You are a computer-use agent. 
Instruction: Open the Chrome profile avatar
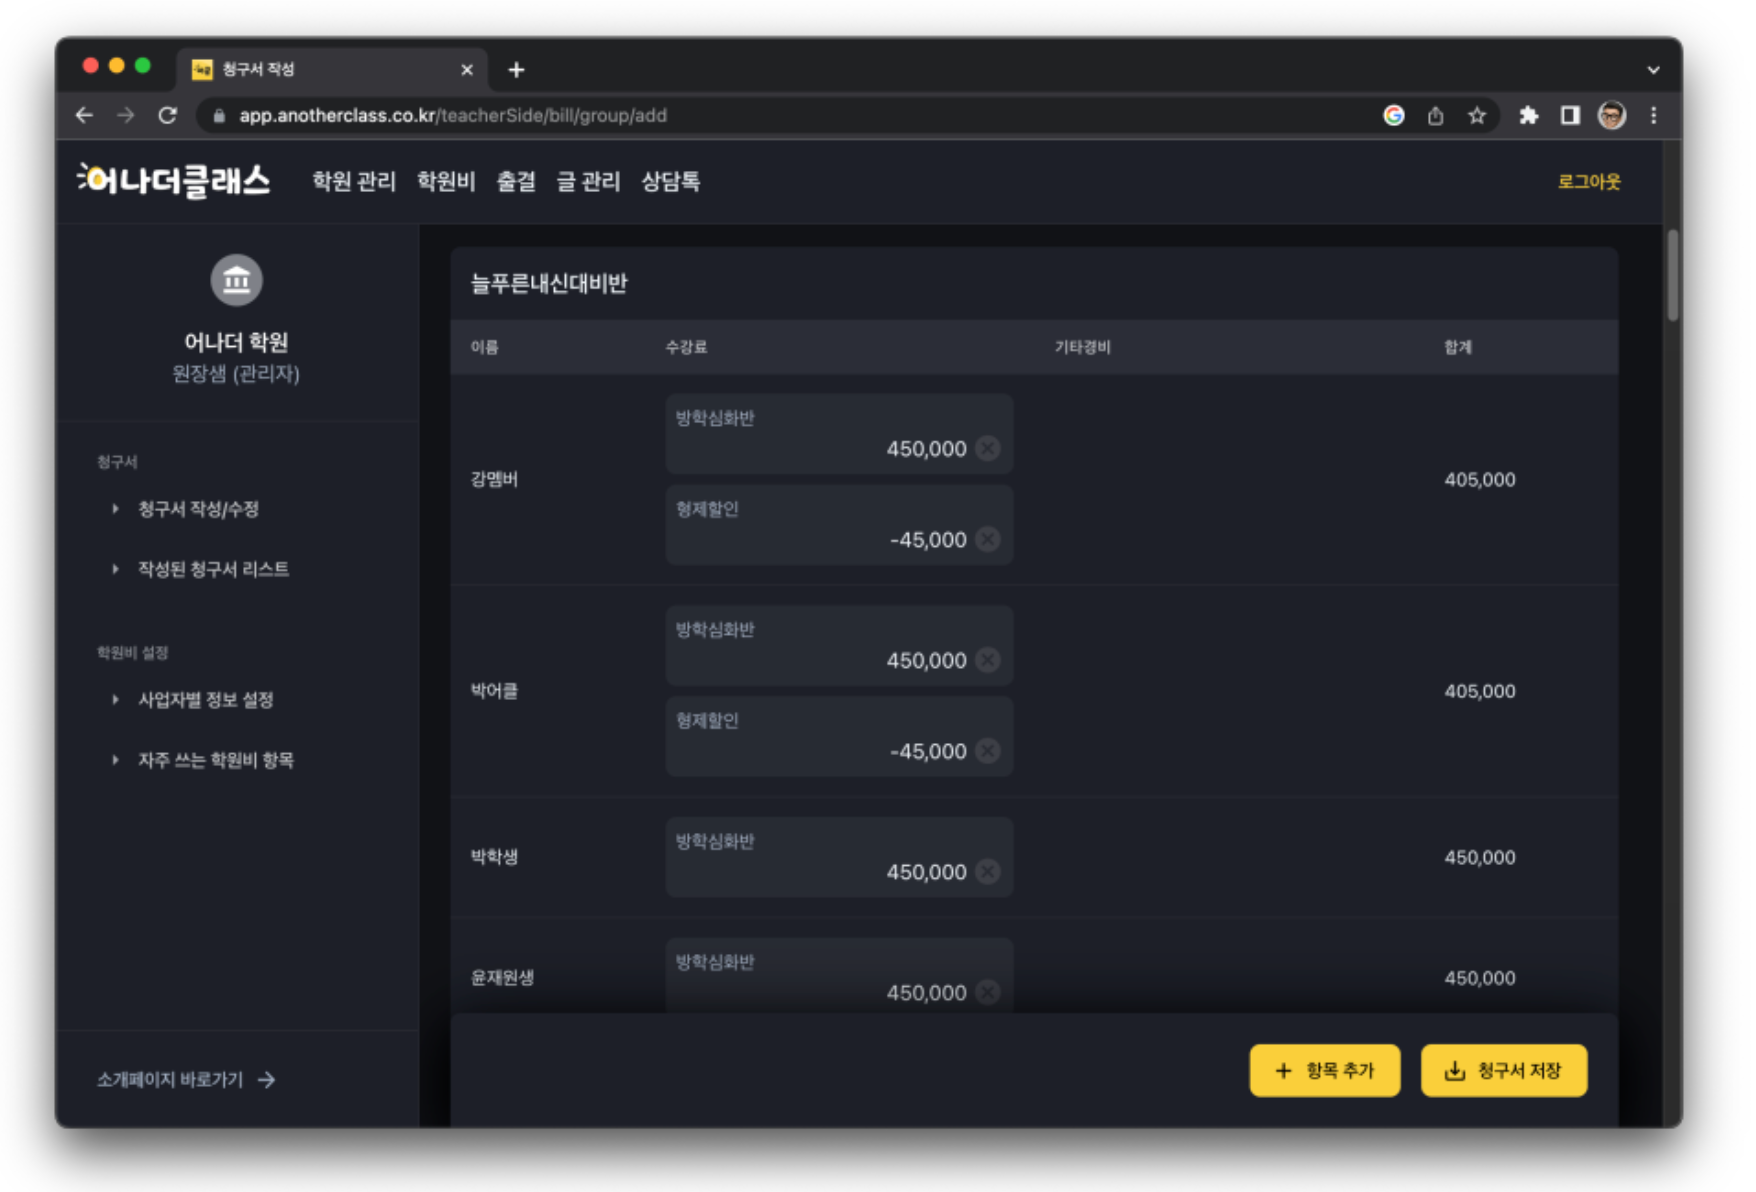click(x=1612, y=115)
